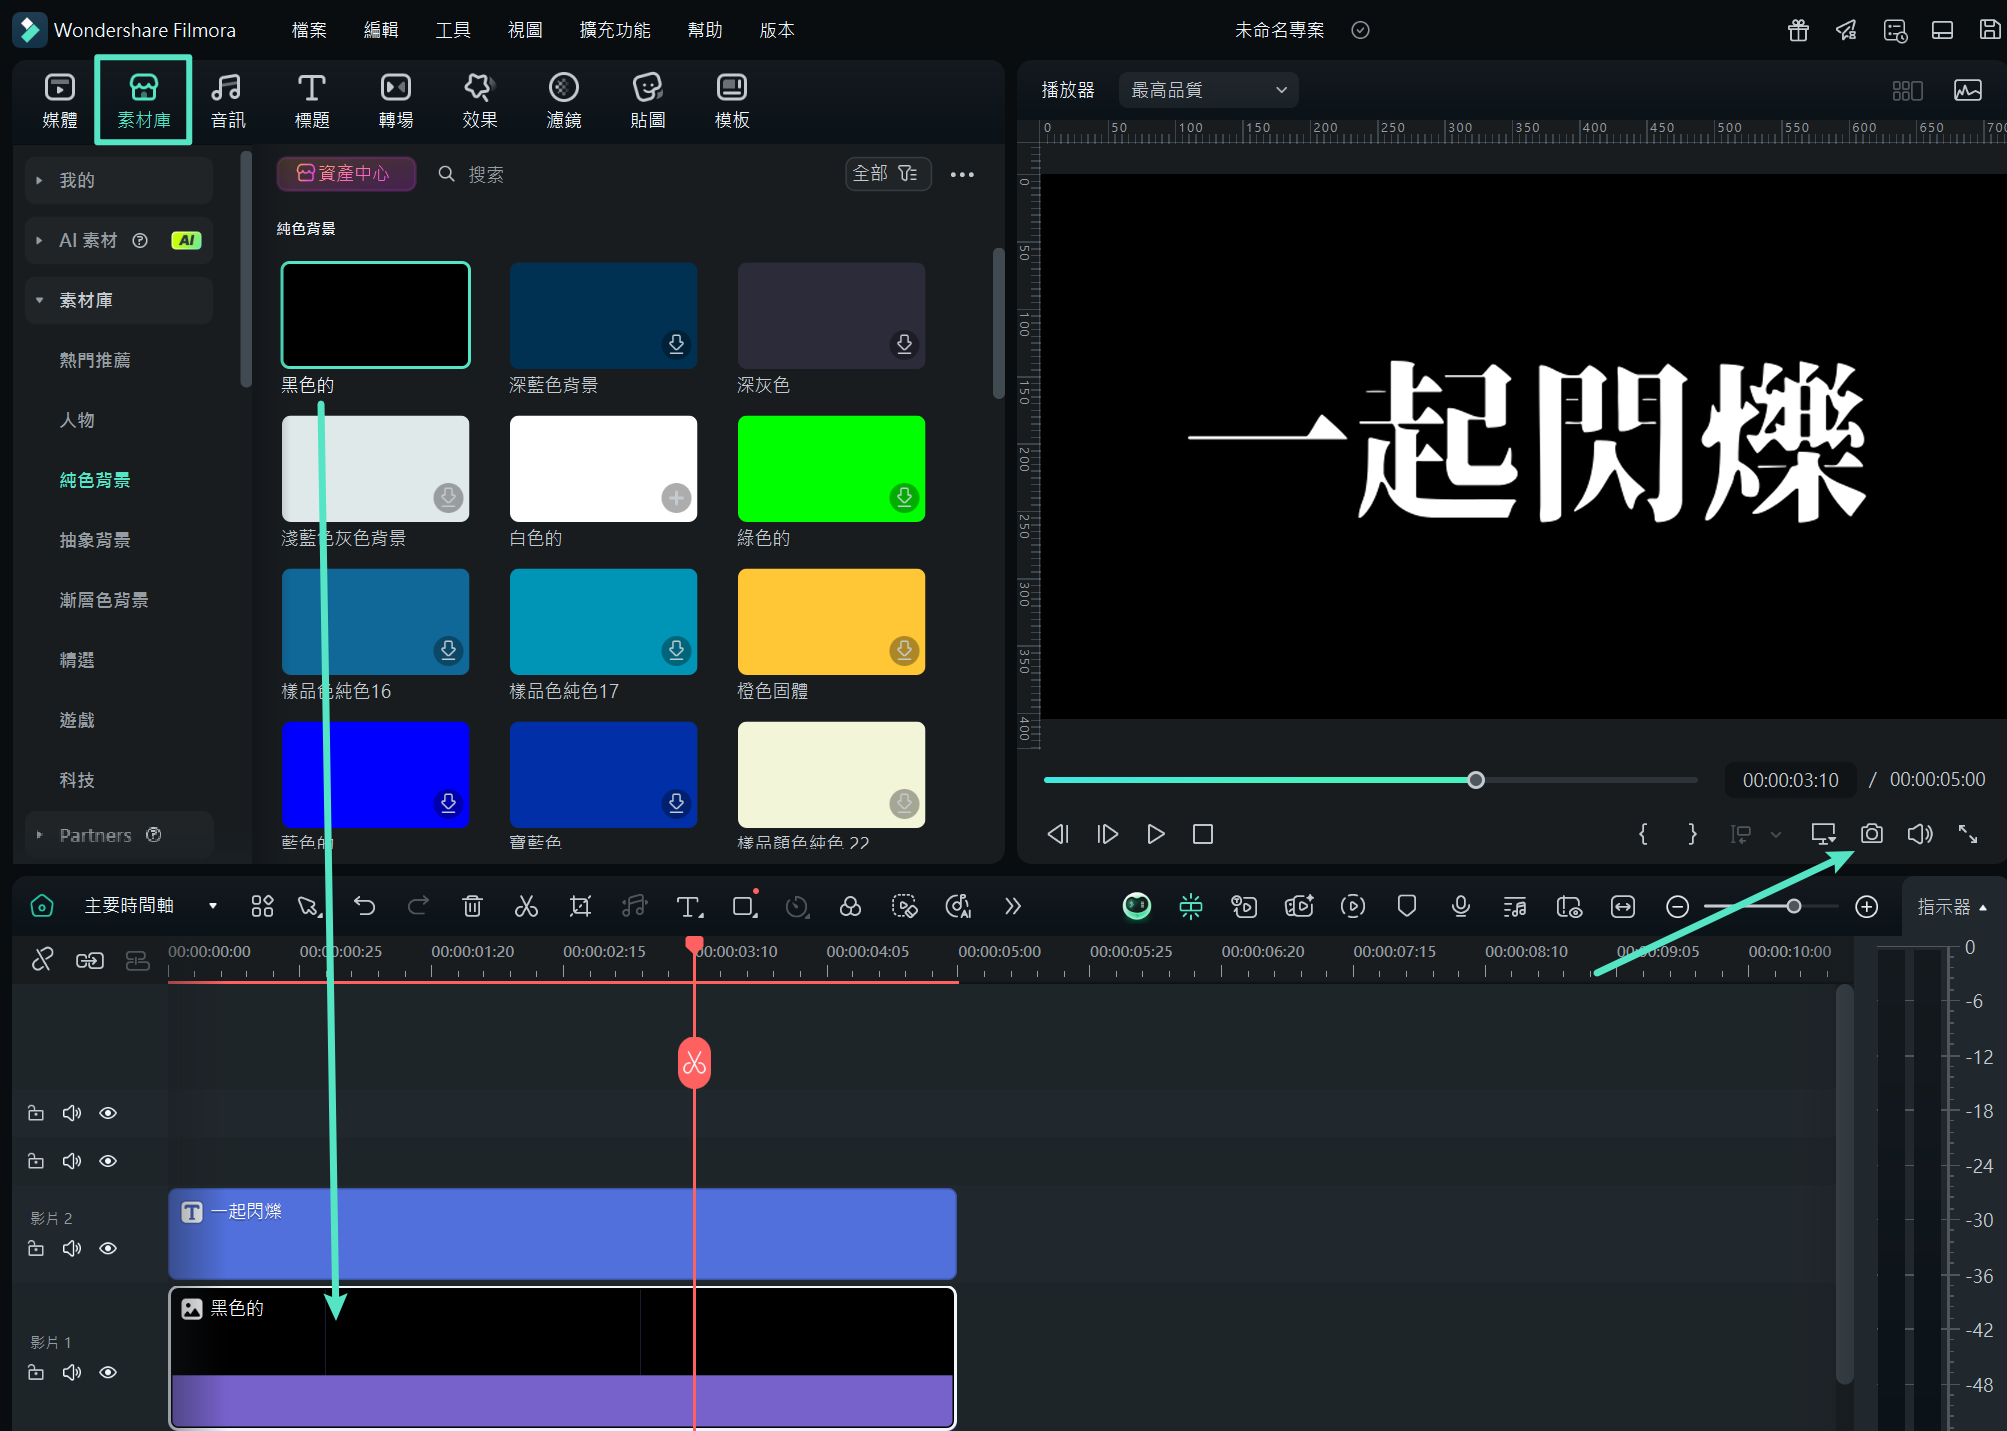Lock the 影片 1 track
The width and height of the screenshot is (2007, 1431).
click(36, 1372)
